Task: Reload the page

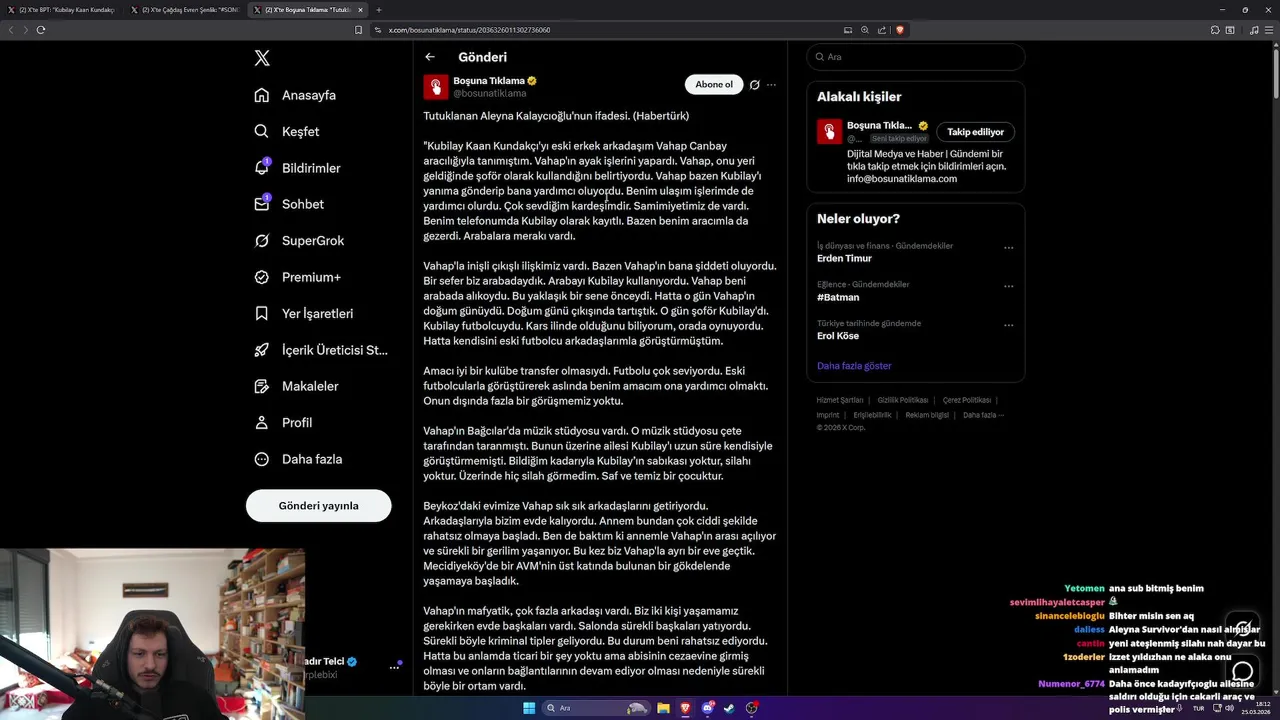Action: tap(41, 30)
